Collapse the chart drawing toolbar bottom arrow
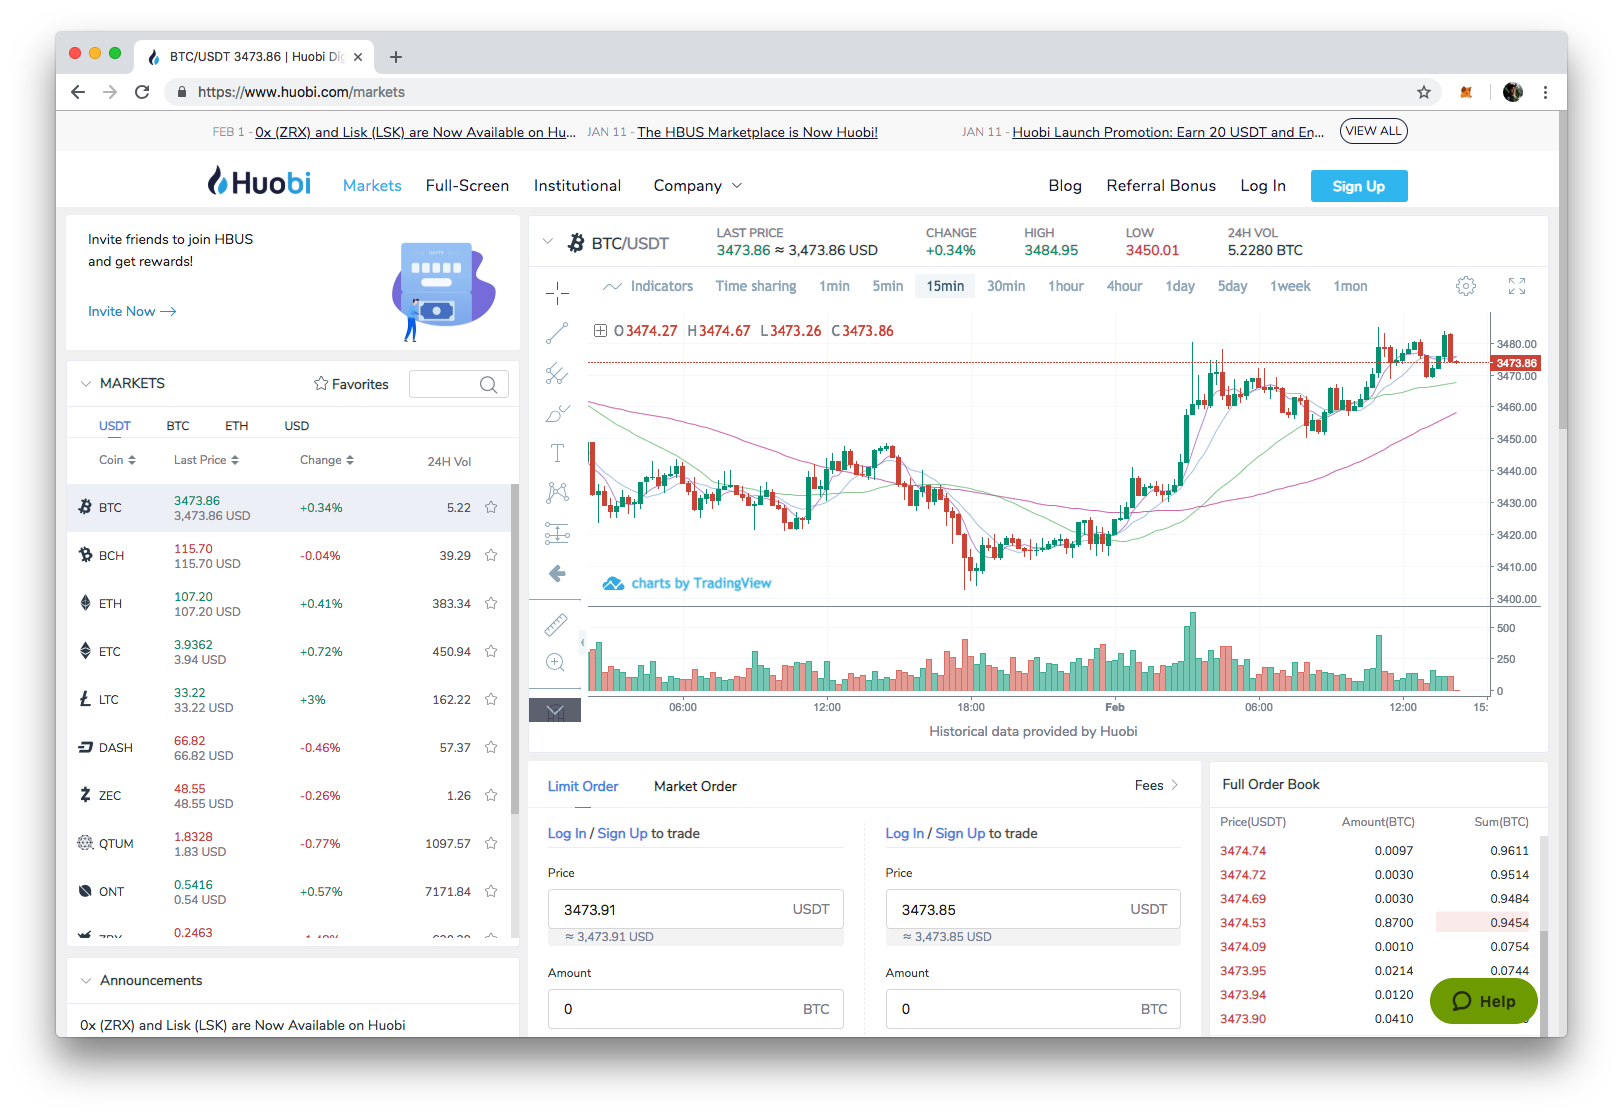The image size is (1623, 1117). click(555, 711)
